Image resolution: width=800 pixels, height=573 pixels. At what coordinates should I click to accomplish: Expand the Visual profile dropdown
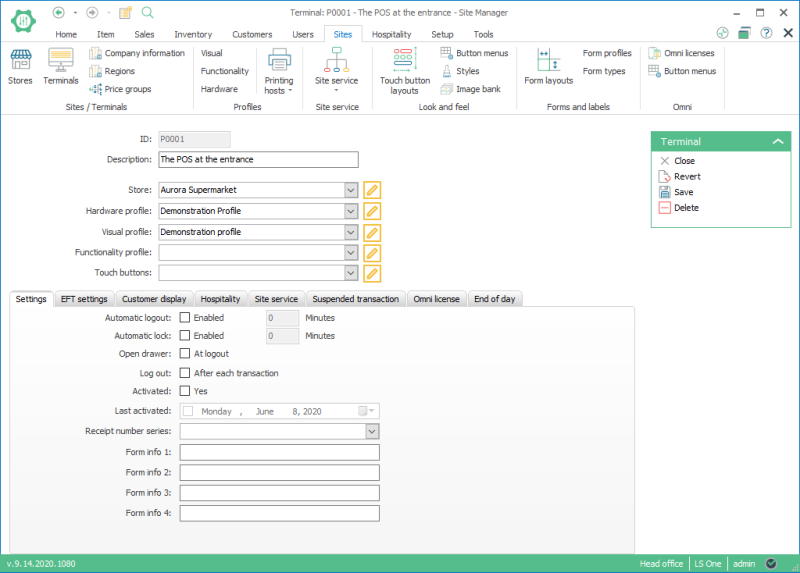pos(350,232)
